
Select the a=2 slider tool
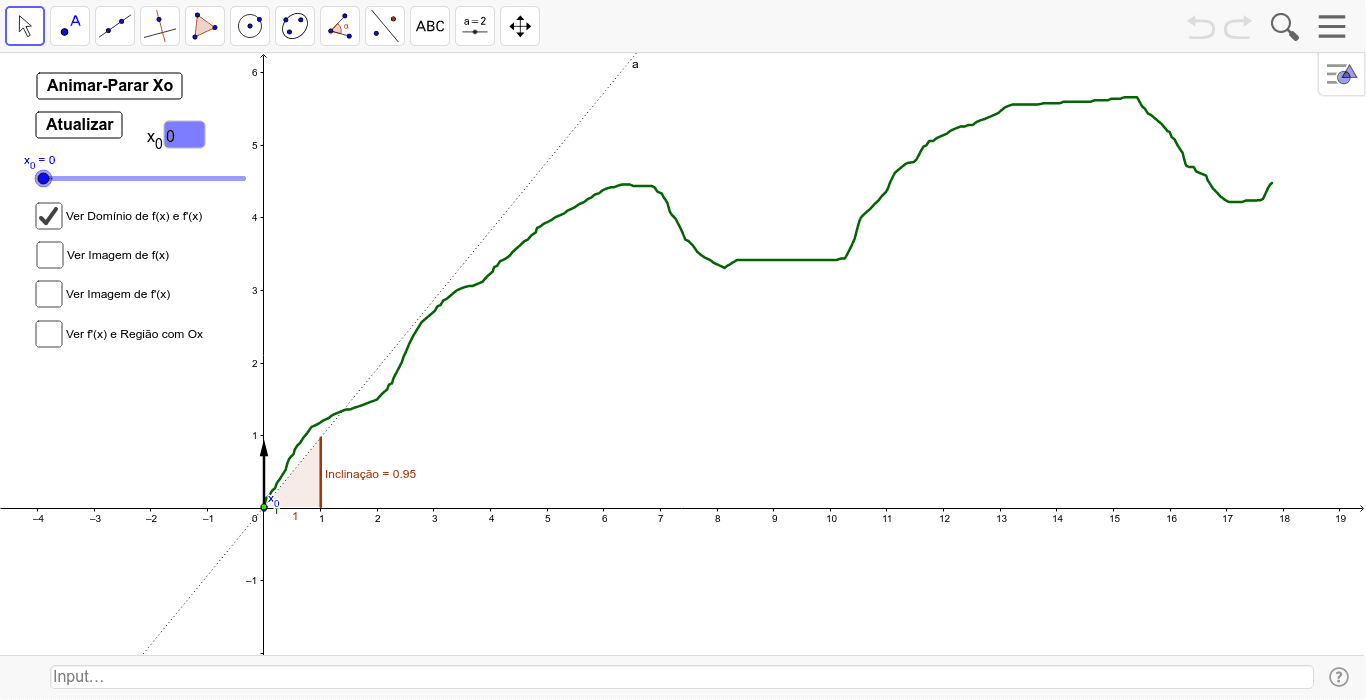pos(475,26)
